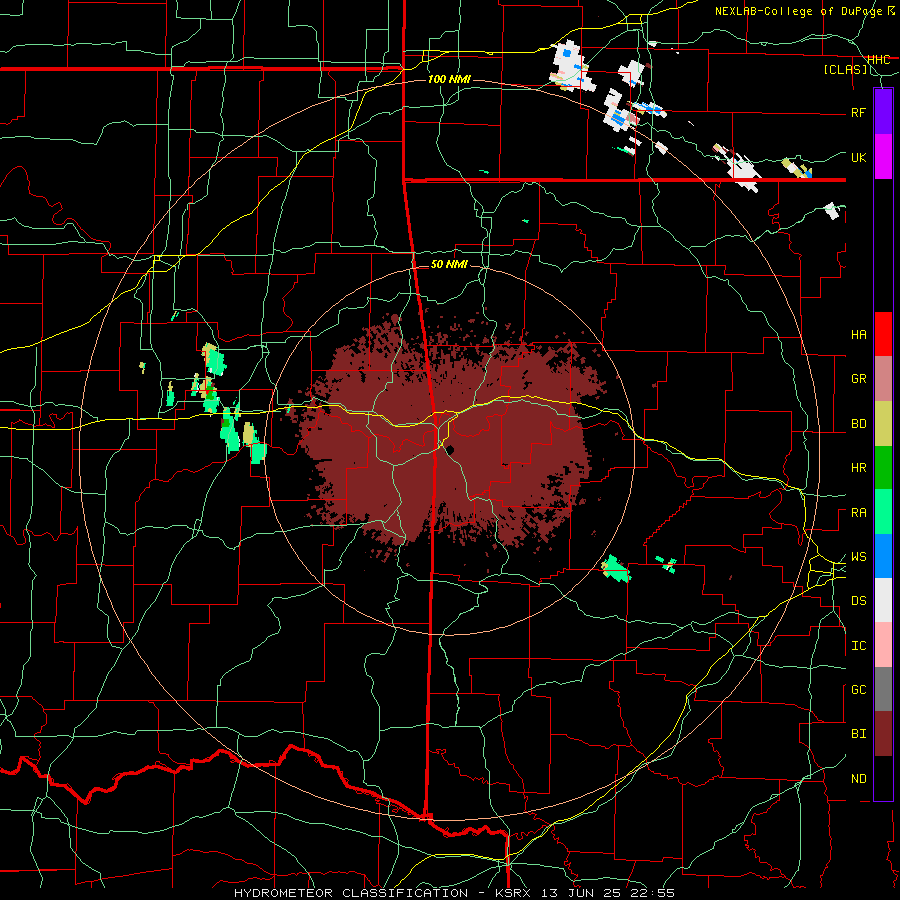
Task: Select the BD yellow legend swatch
Action: (x=883, y=424)
